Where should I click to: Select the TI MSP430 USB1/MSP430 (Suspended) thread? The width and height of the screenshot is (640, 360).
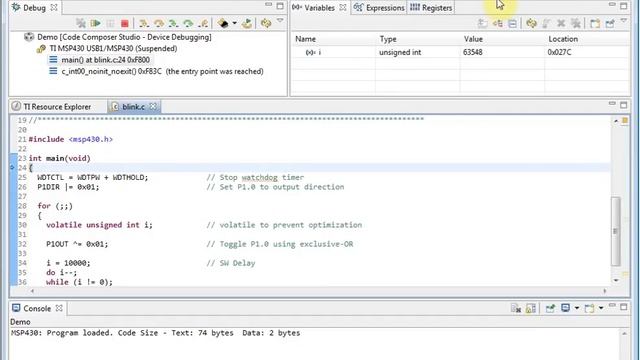click(x=113, y=49)
